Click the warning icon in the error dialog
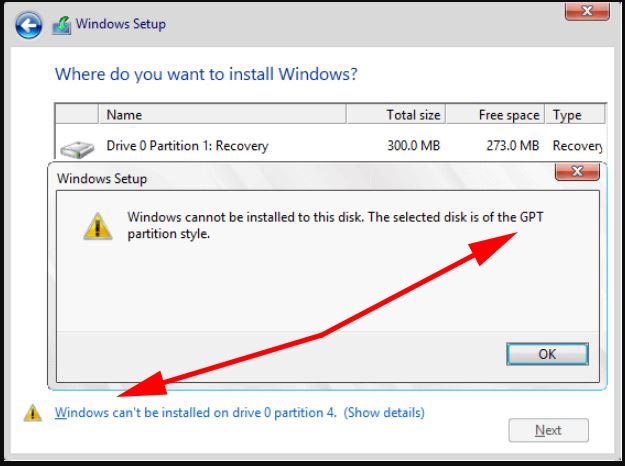Screen dimensions: 625x466 pyautogui.click(x=97, y=226)
